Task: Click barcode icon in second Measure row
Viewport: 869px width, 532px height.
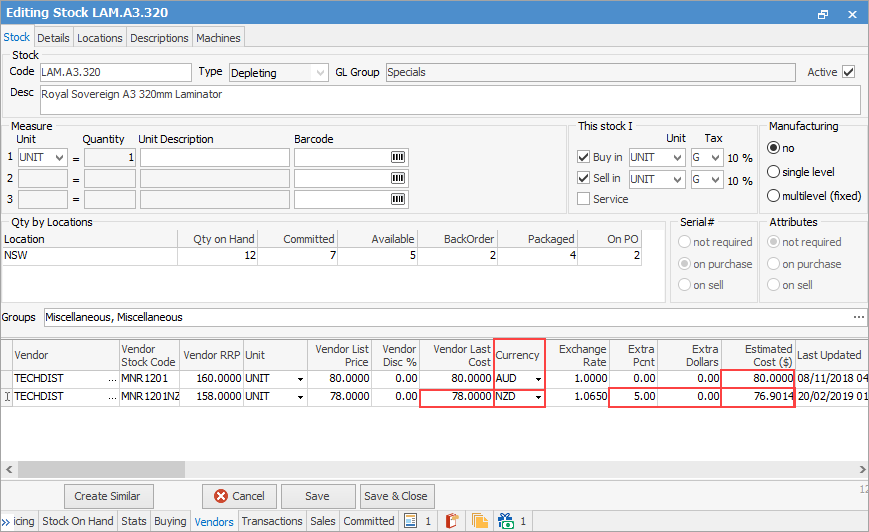Action: click(x=397, y=179)
